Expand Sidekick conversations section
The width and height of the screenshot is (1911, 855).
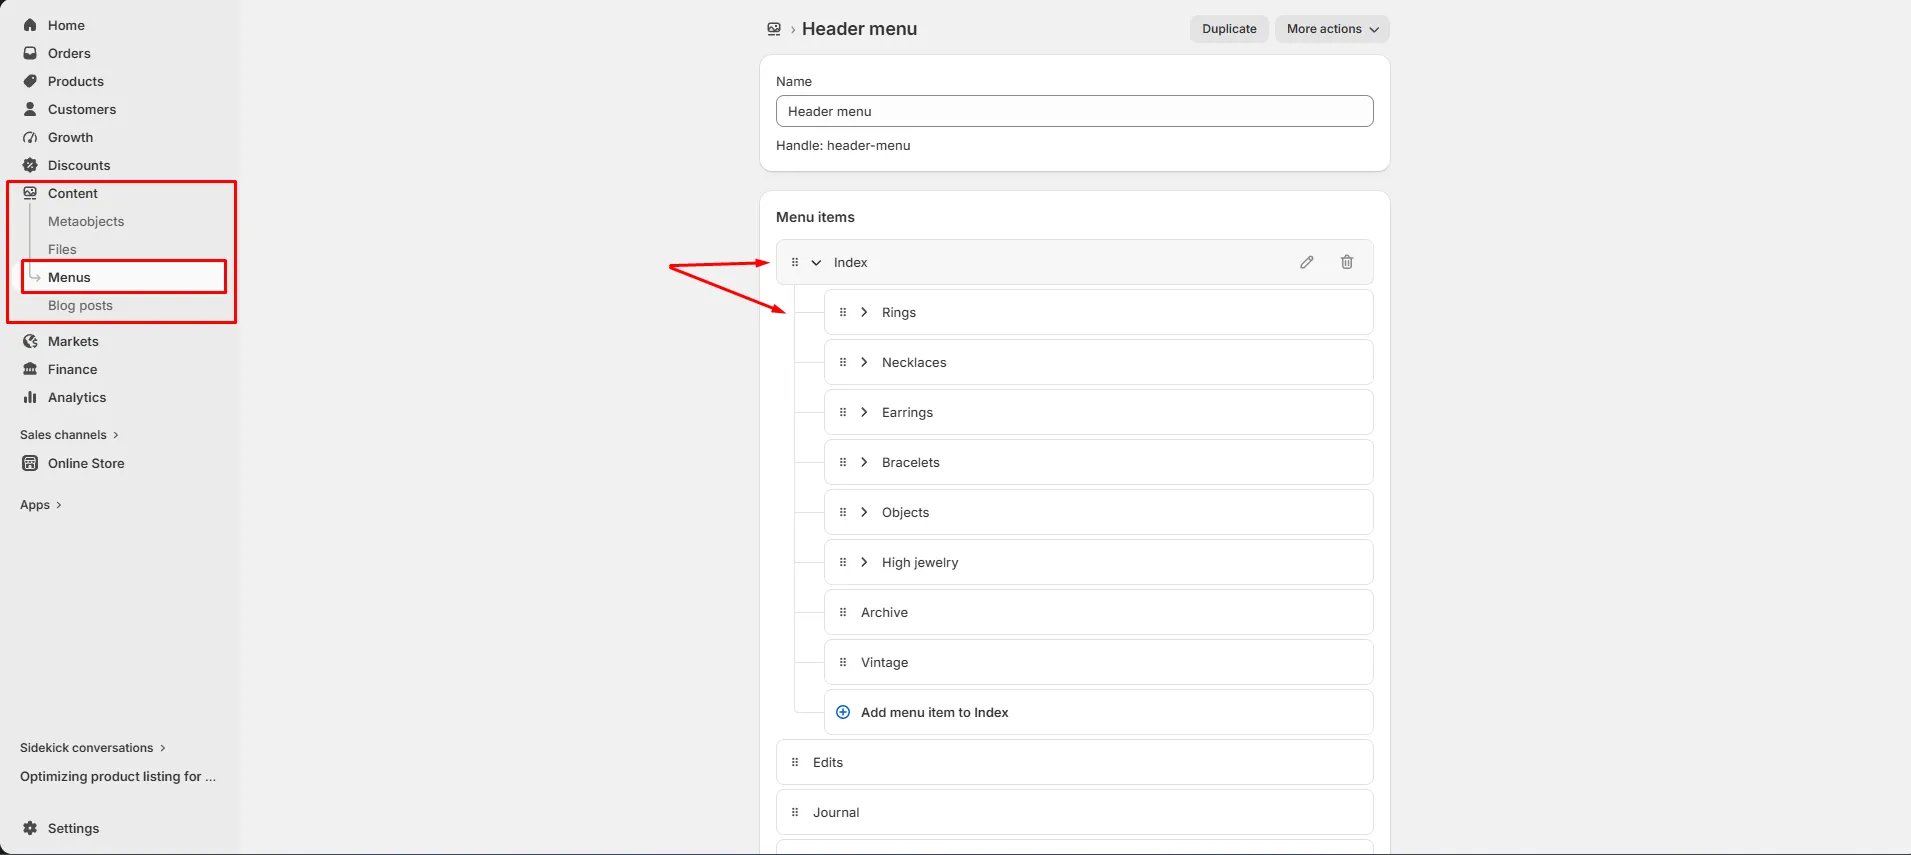point(93,748)
